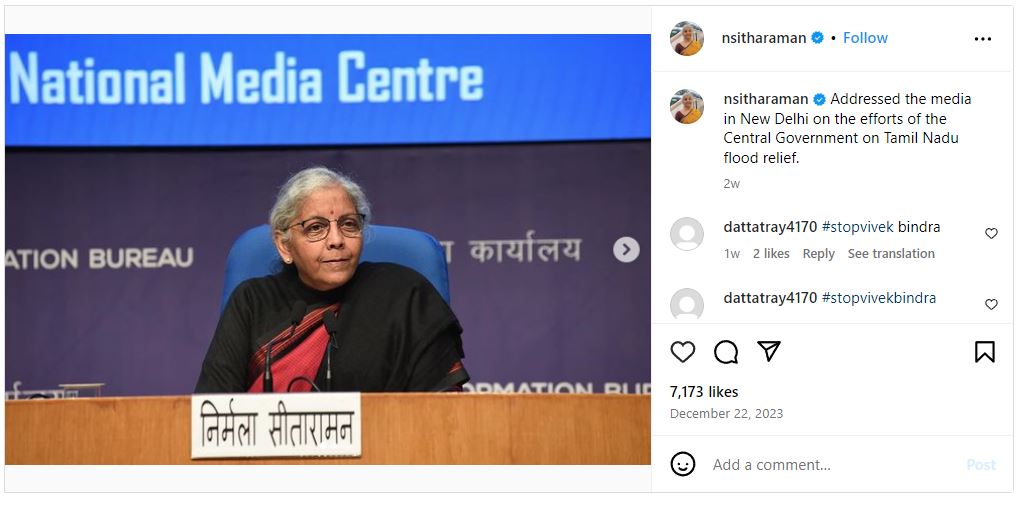Viewport: 1019px width, 505px height.
Task: Like the post with the heart icon
Action: coord(682,352)
